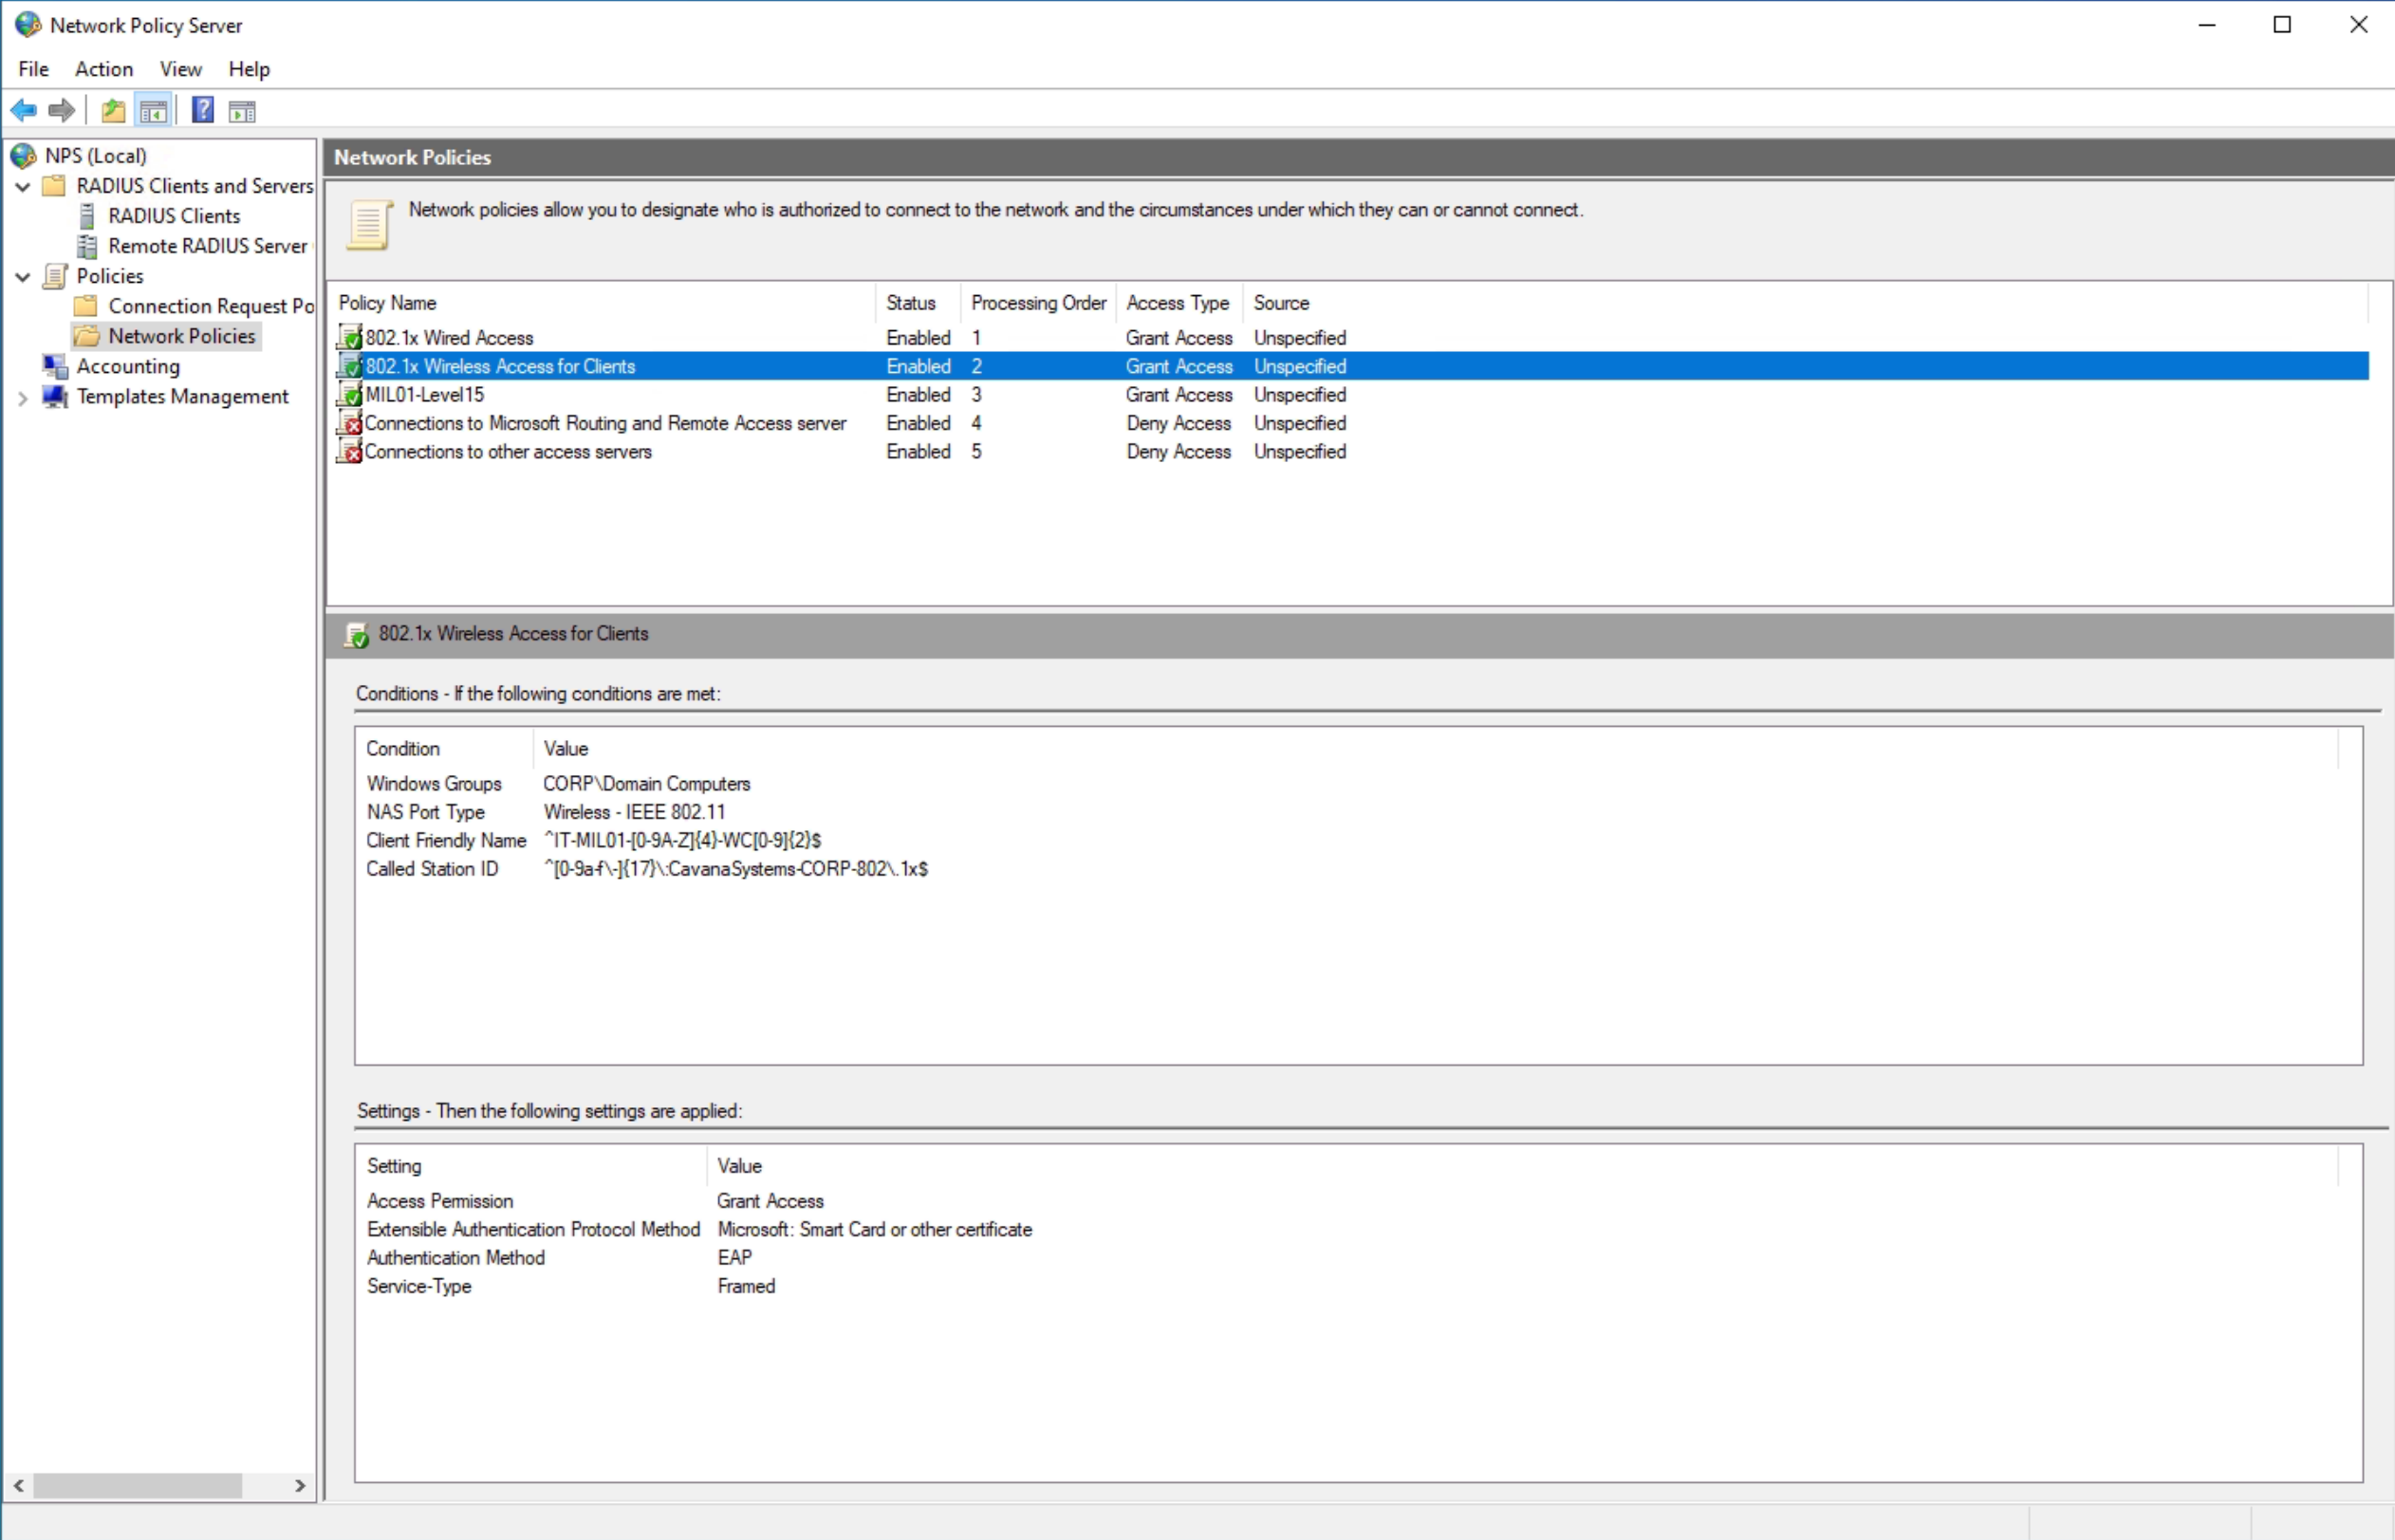Click the Network Policies folder icon in tree

(x=87, y=336)
